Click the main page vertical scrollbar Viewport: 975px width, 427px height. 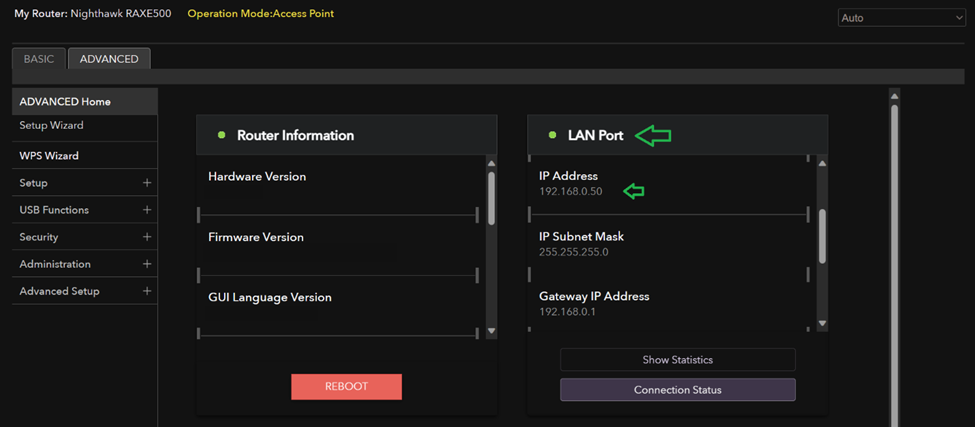coord(894,250)
